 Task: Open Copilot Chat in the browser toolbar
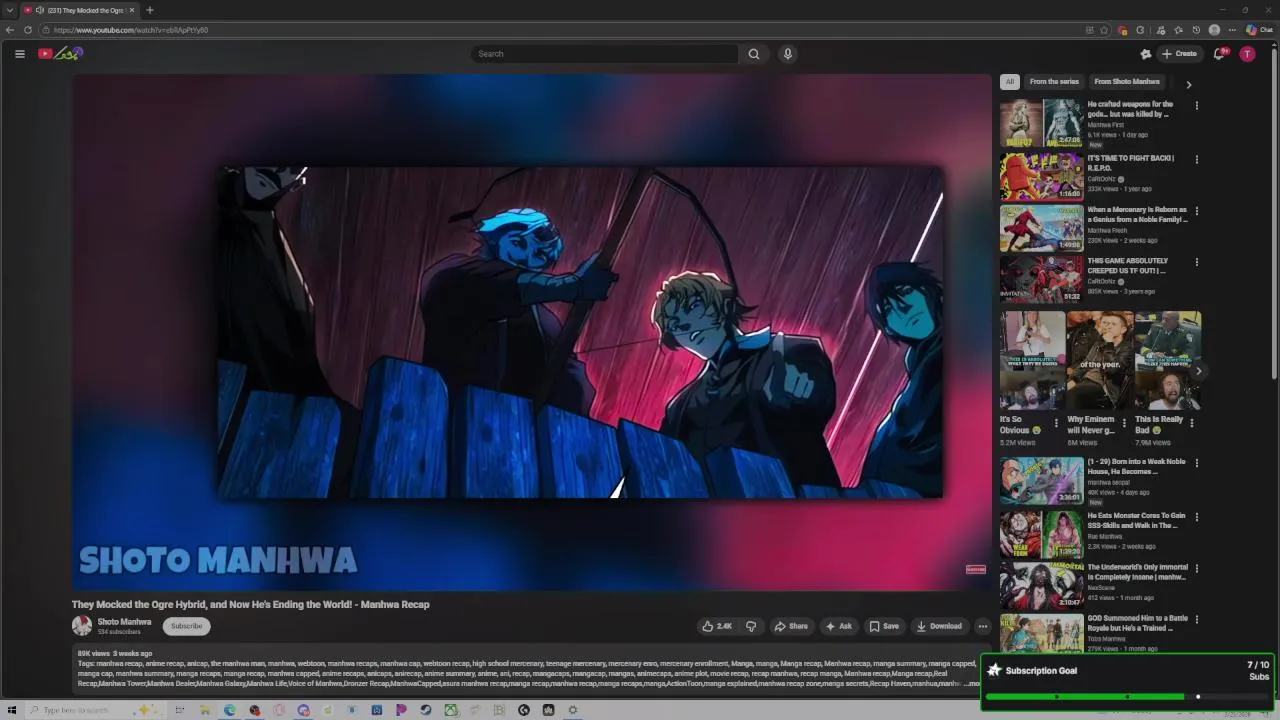[1259, 30]
